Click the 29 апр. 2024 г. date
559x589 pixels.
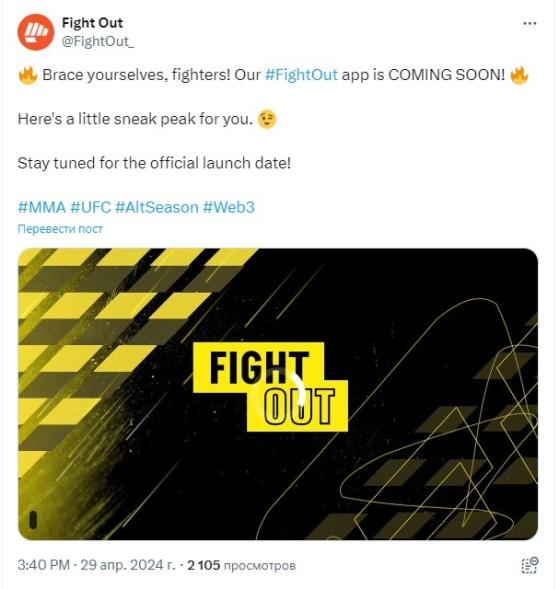[x=128, y=565]
